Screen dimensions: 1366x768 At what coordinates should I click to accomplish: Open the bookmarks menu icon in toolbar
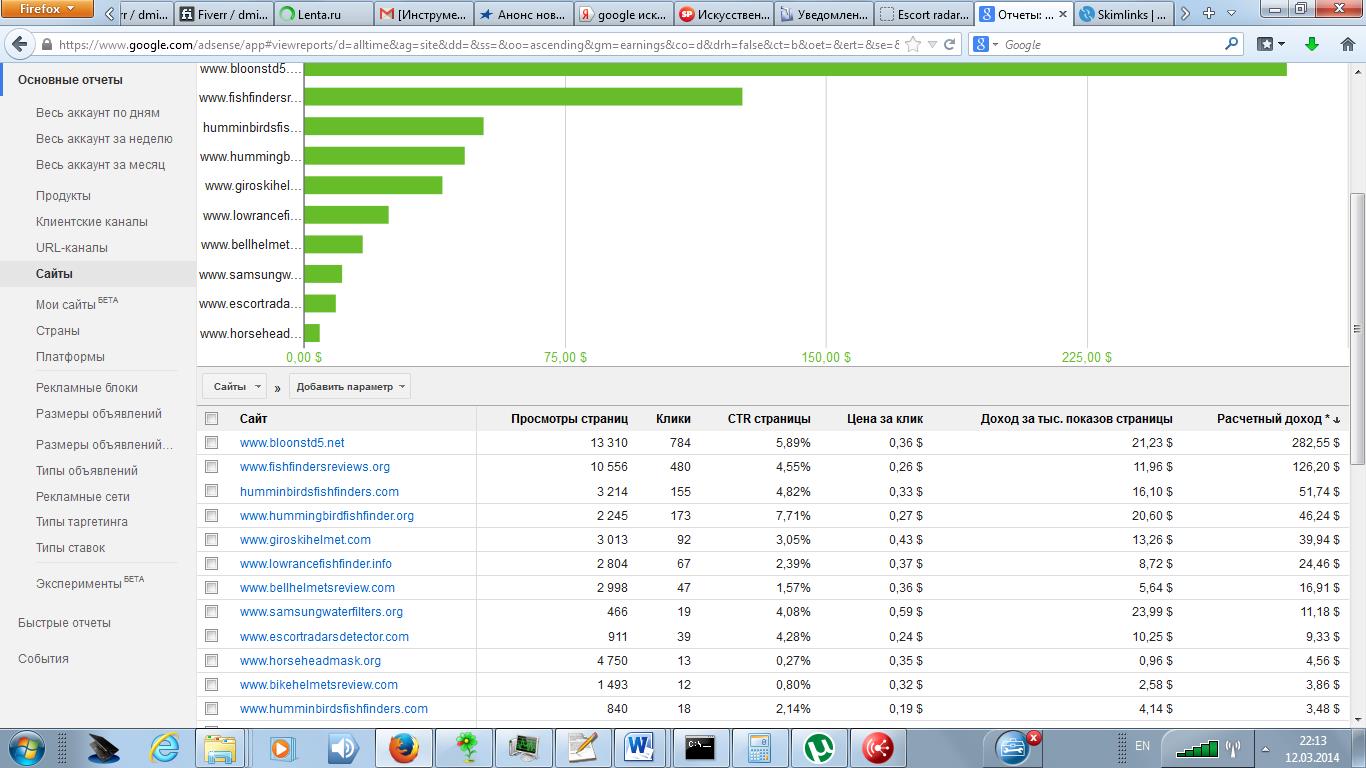[x=1271, y=44]
